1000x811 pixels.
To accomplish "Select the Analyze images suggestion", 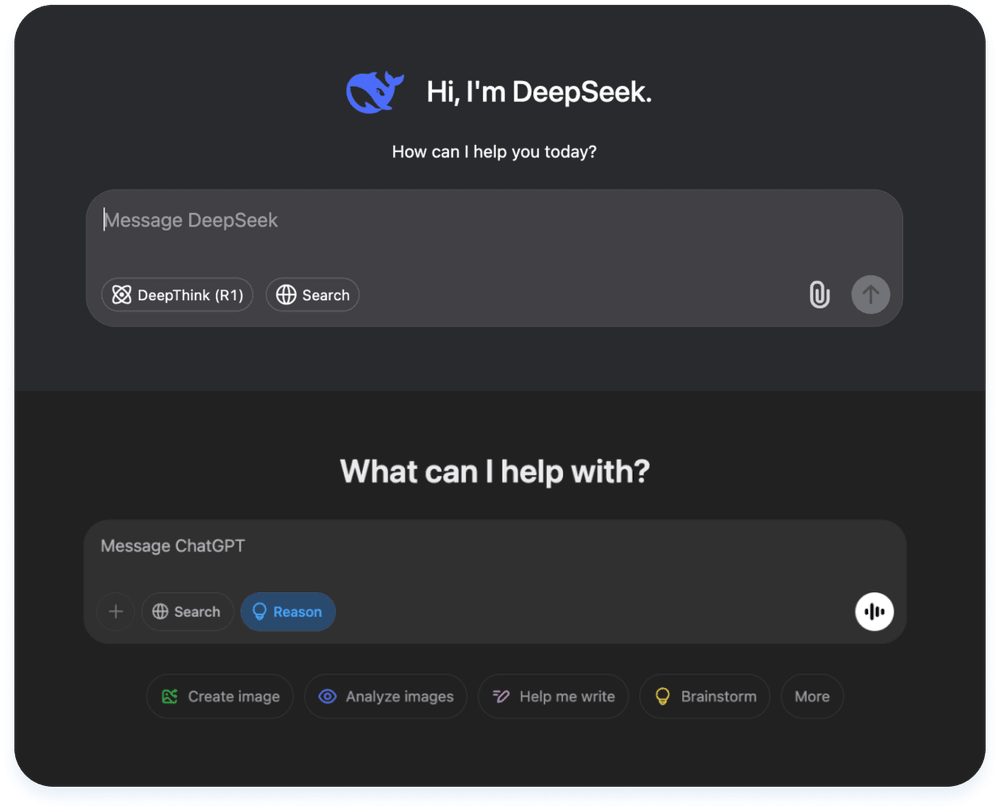I will click(x=385, y=697).
